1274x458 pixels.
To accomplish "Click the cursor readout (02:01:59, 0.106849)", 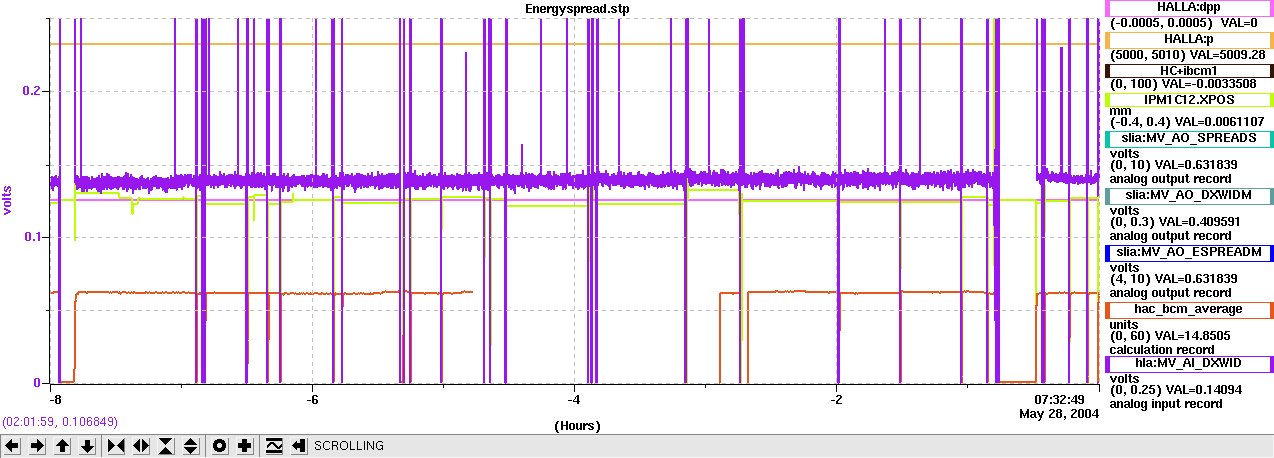I will click(x=60, y=422).
